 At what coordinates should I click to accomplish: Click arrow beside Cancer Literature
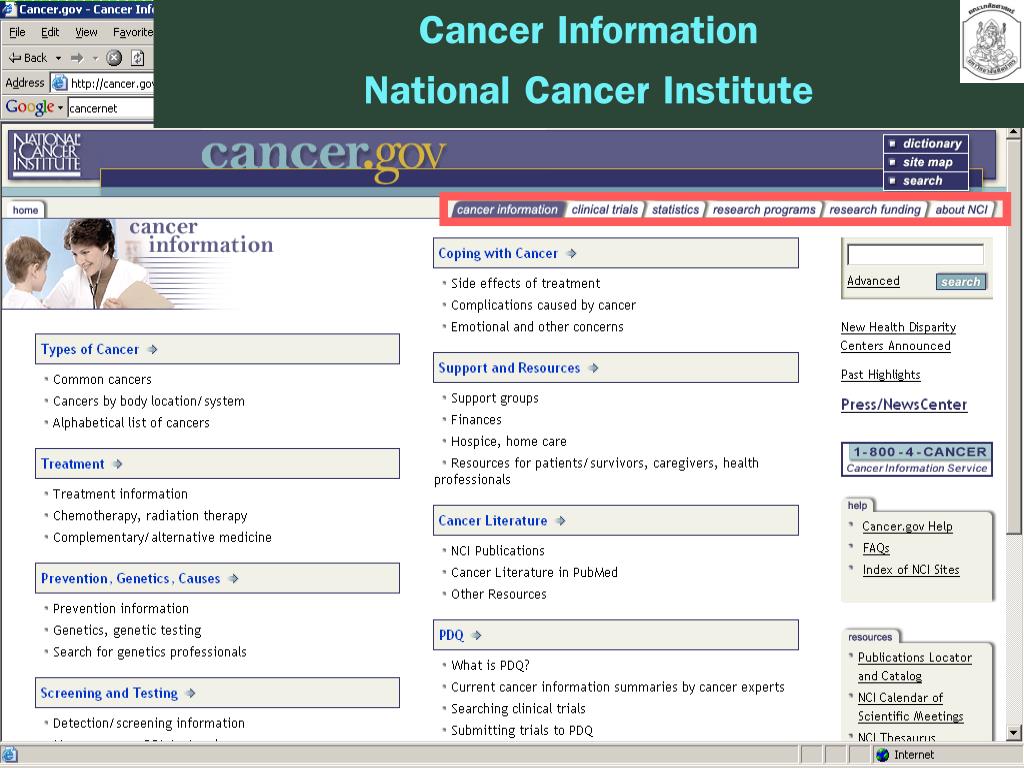[561, 520]
